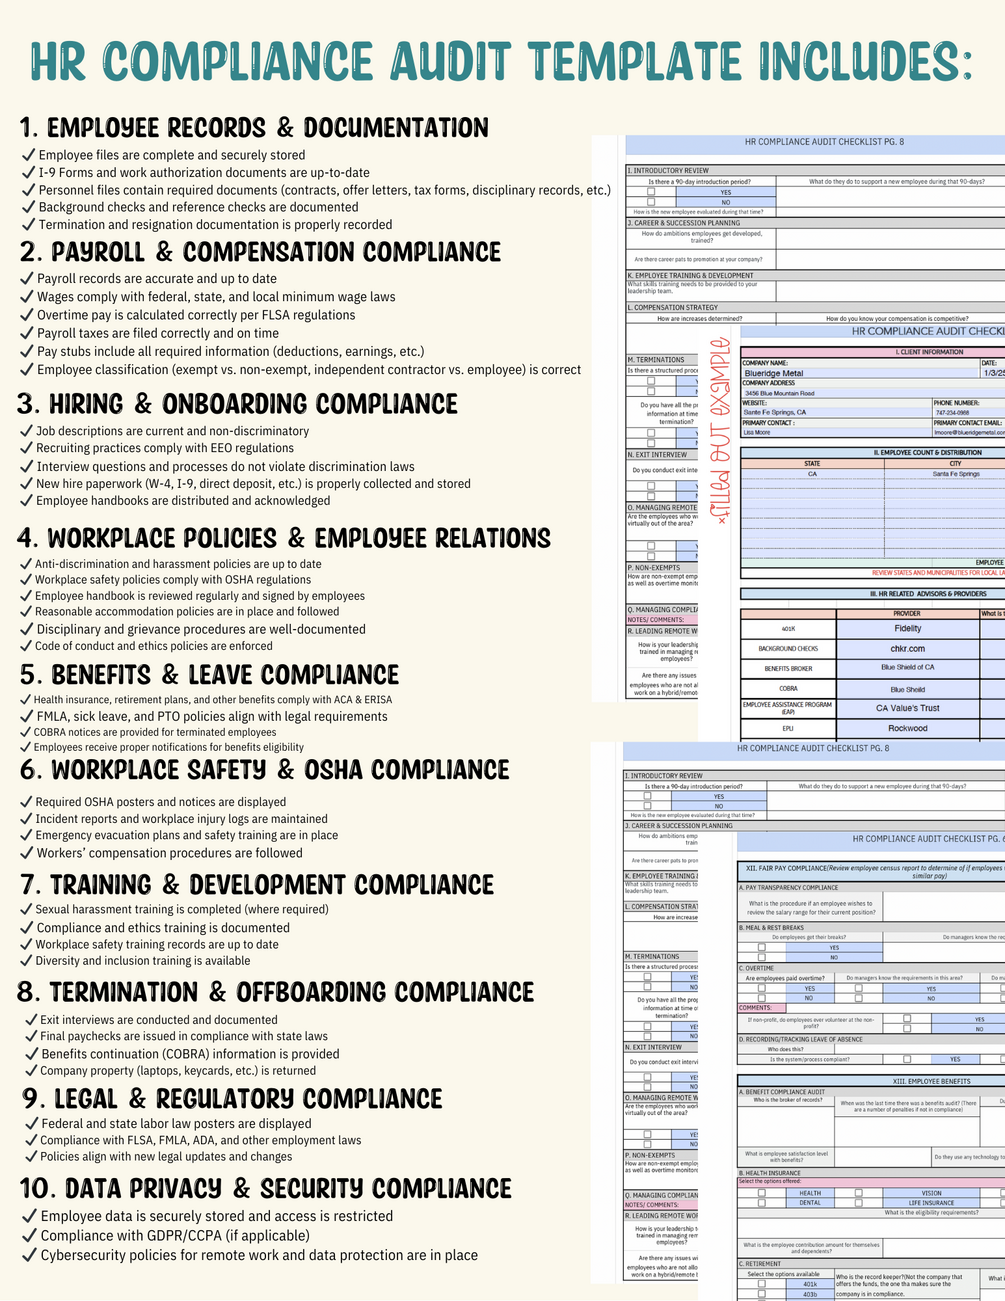Click the 'BENEFITS BROKER' row label

point(788,669)
